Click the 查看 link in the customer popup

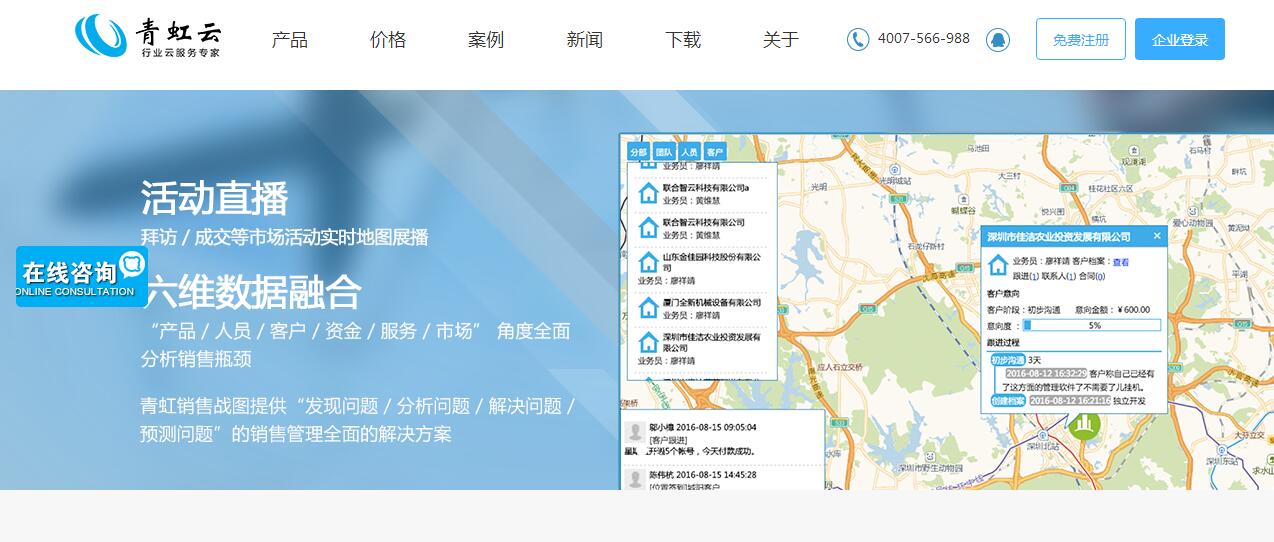click(1120, 263)
